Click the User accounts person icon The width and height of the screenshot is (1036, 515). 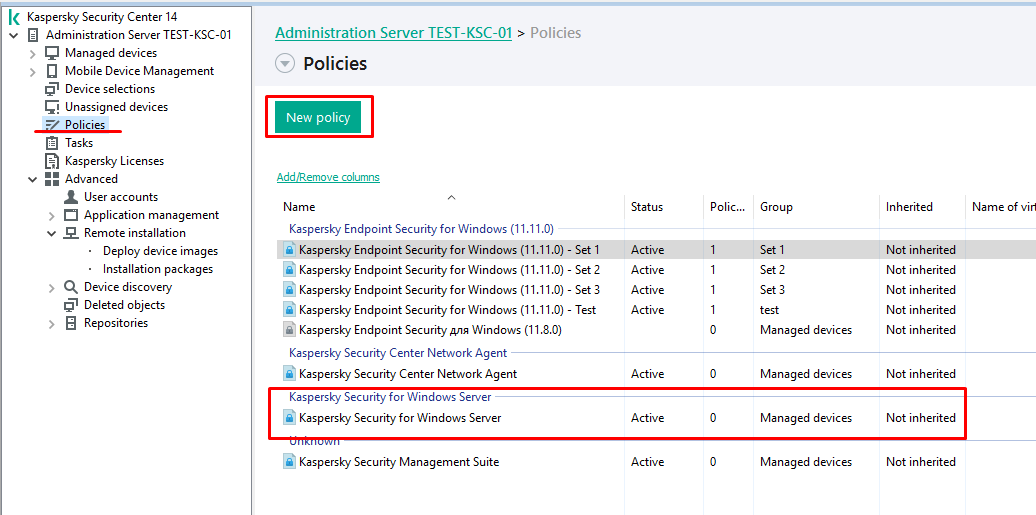71,197
